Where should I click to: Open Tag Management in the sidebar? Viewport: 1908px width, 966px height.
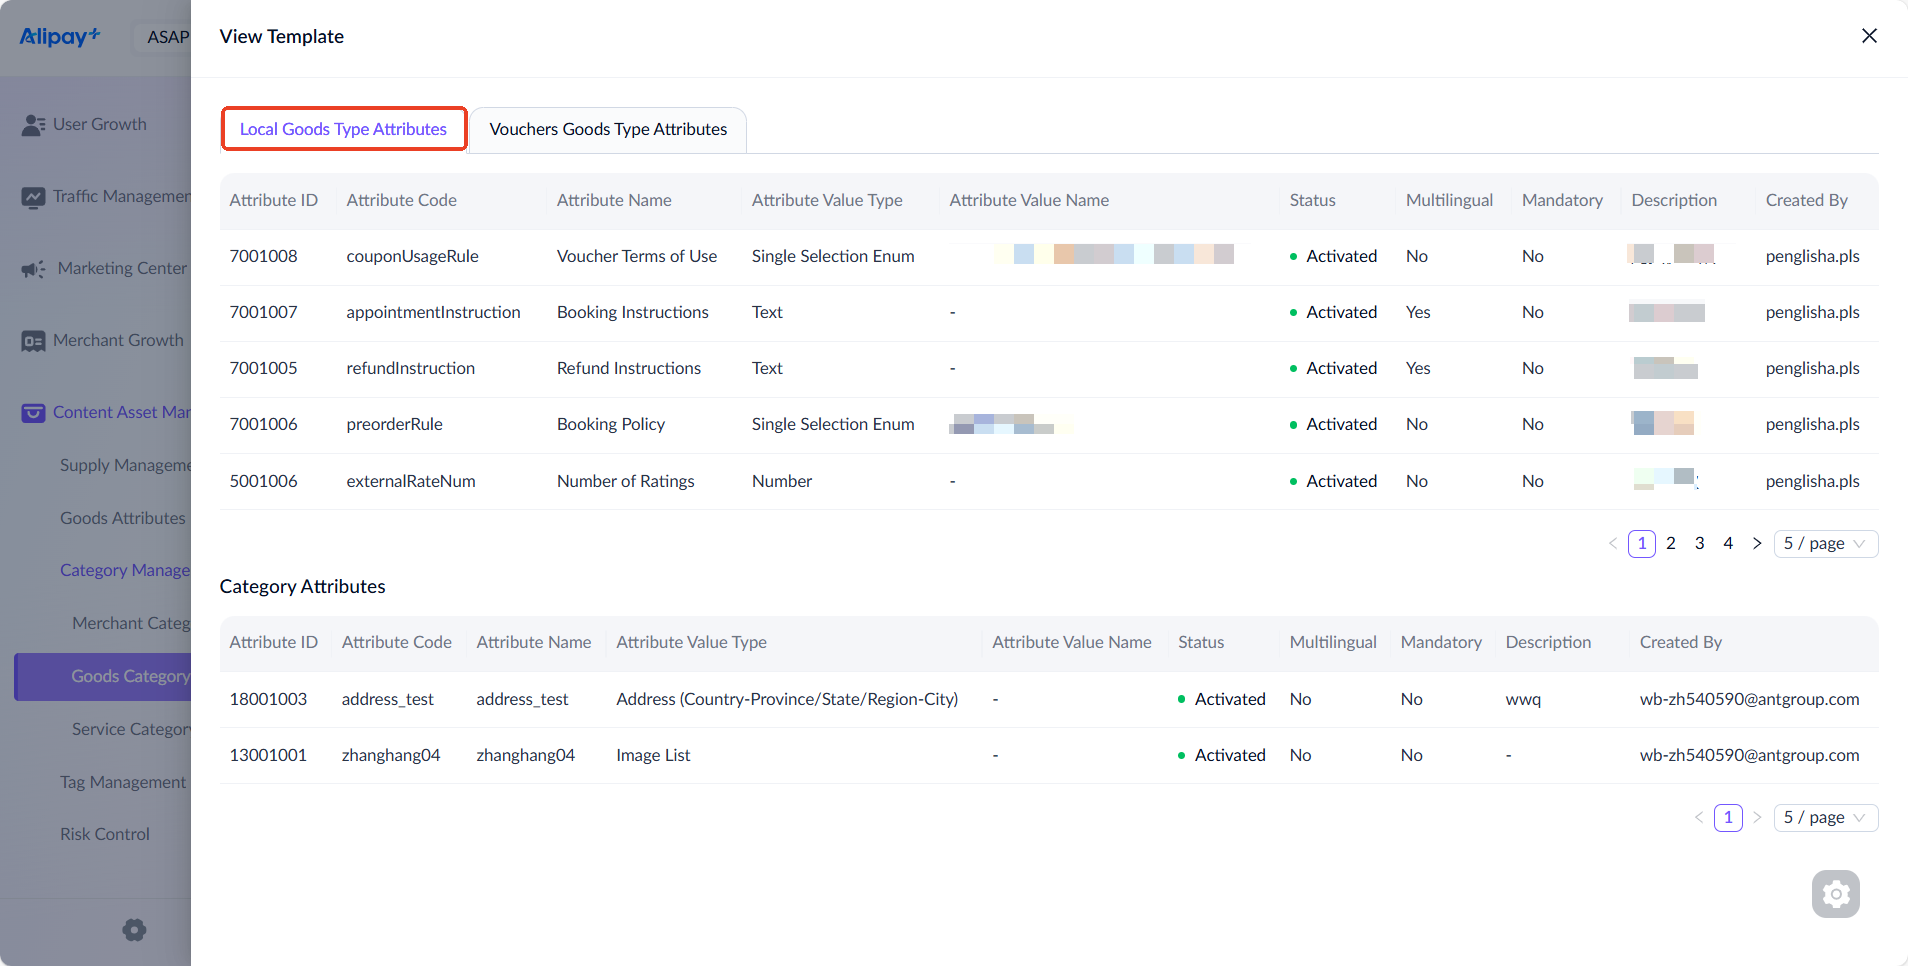click(x=122, y=782)
